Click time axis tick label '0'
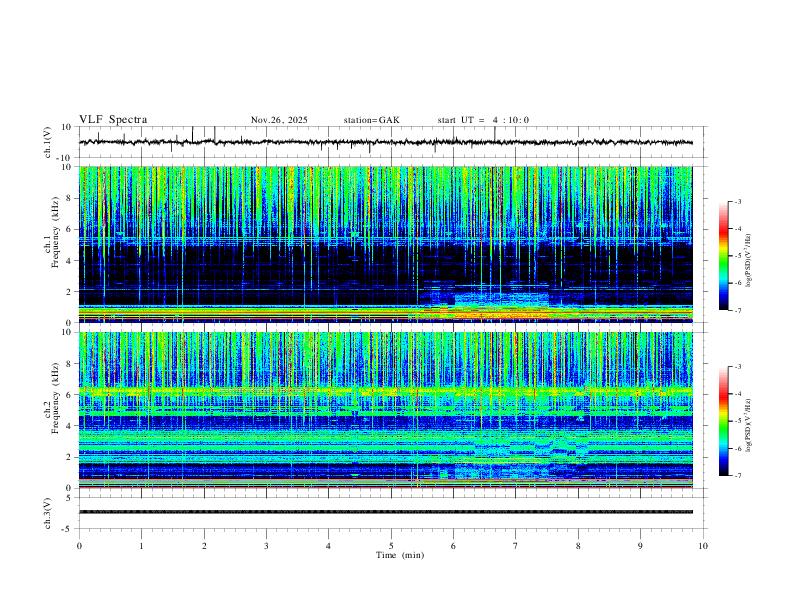Viewport: 792px width, 612px height. click(79, 546)
